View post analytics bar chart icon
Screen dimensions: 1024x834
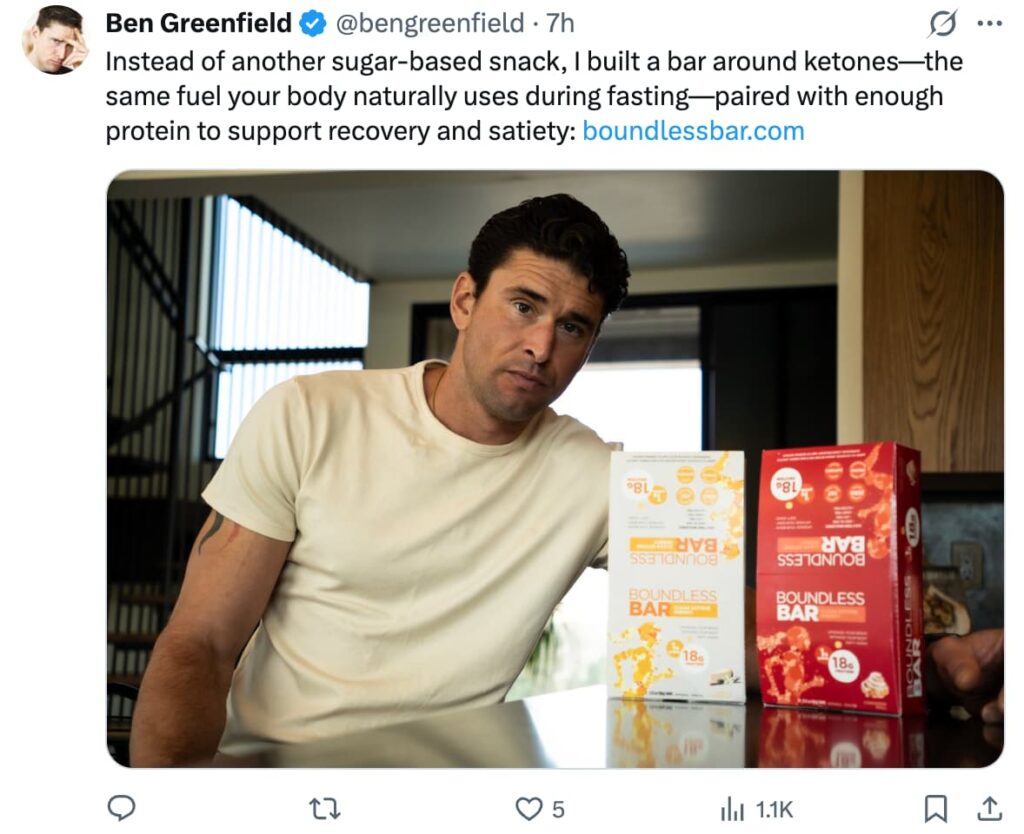(732, 810)
